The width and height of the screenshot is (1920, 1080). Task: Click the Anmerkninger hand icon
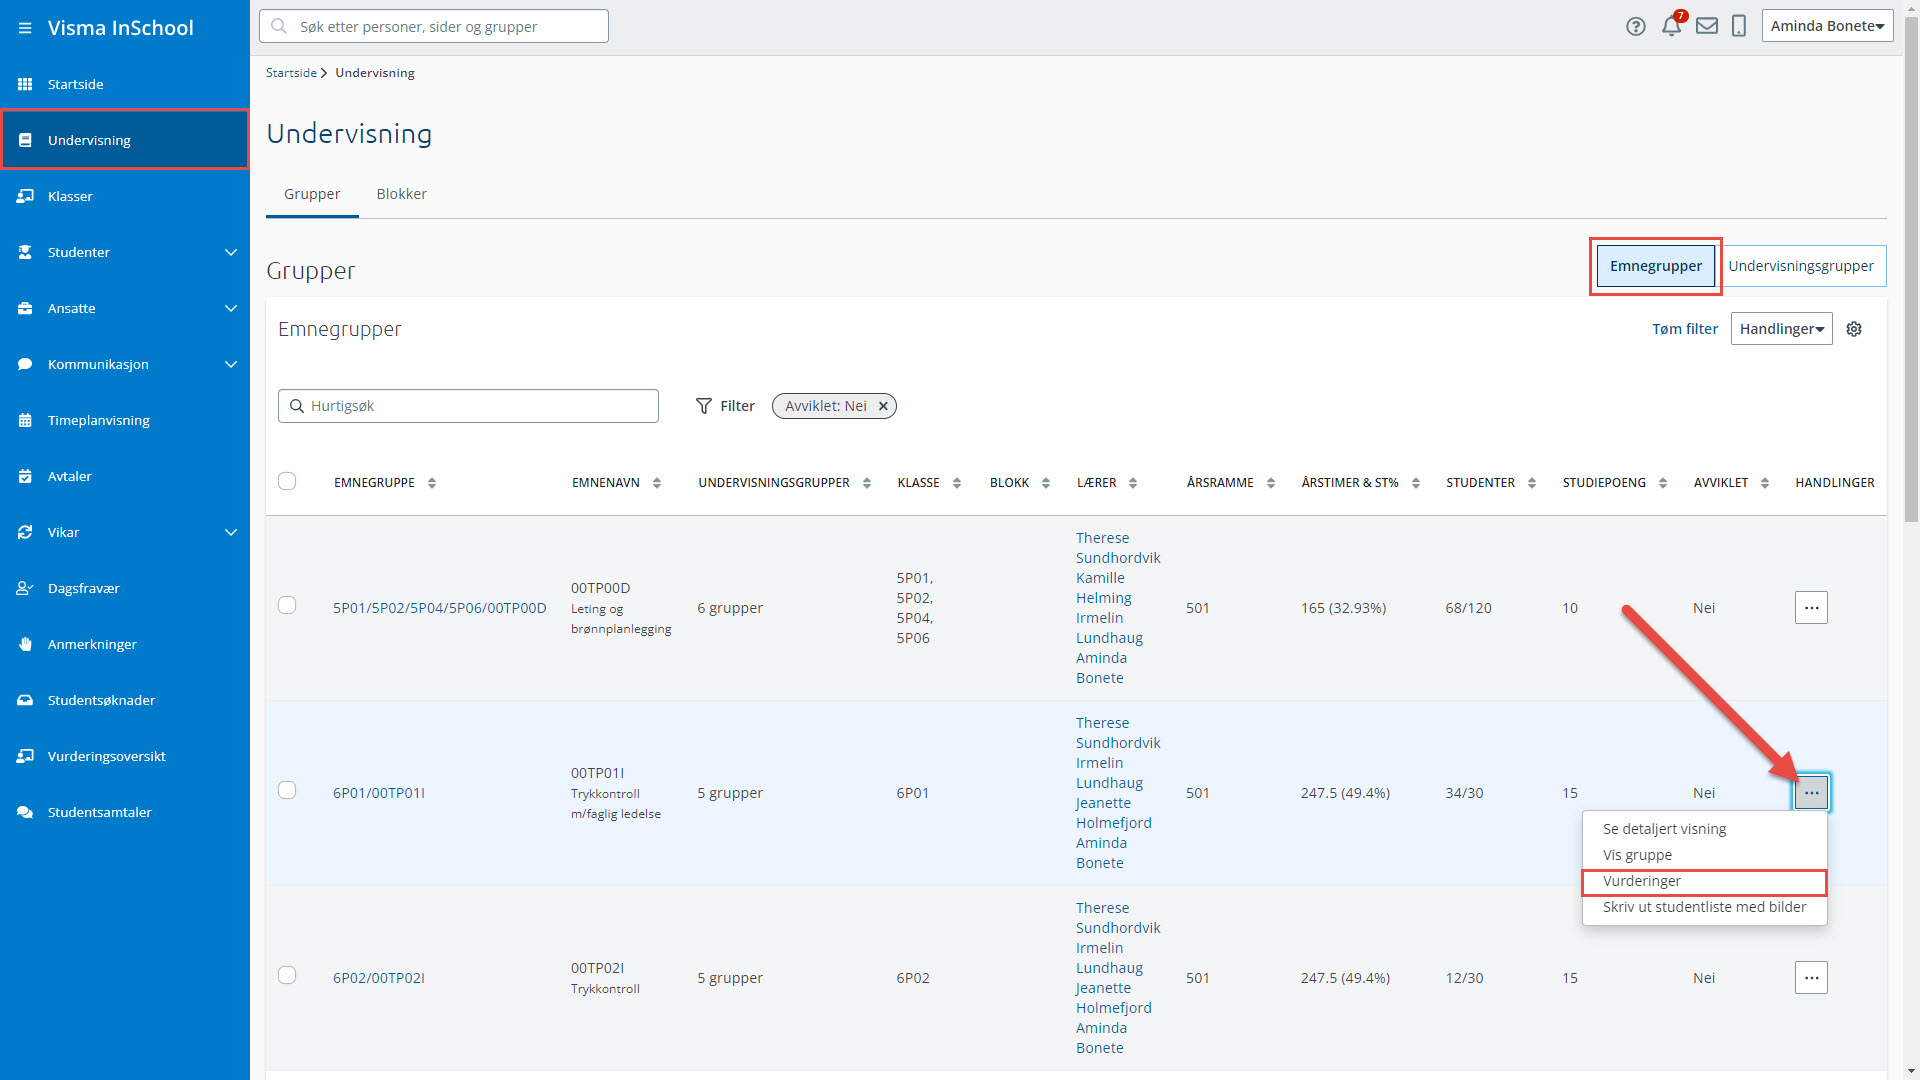[x=25, y=644]
